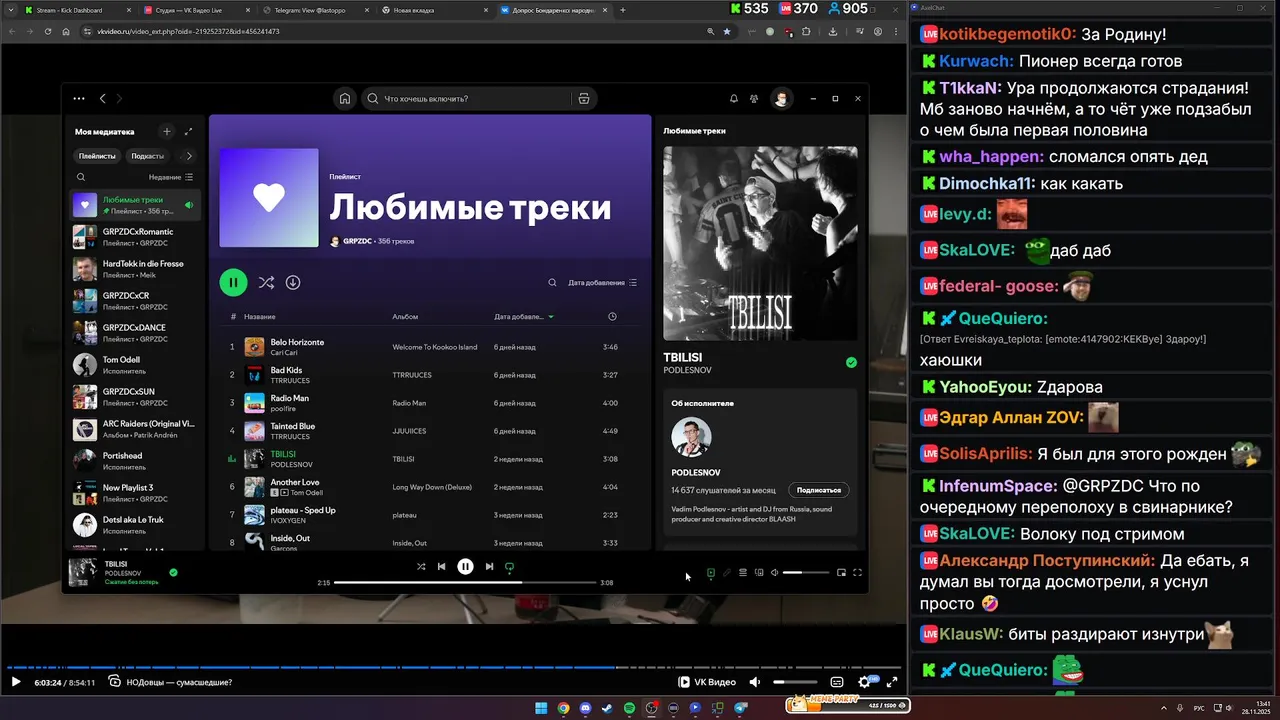Screen dimensions: 1280x720
Task: Open GRPZDC playlist owner link
Action: click(358, 241)
